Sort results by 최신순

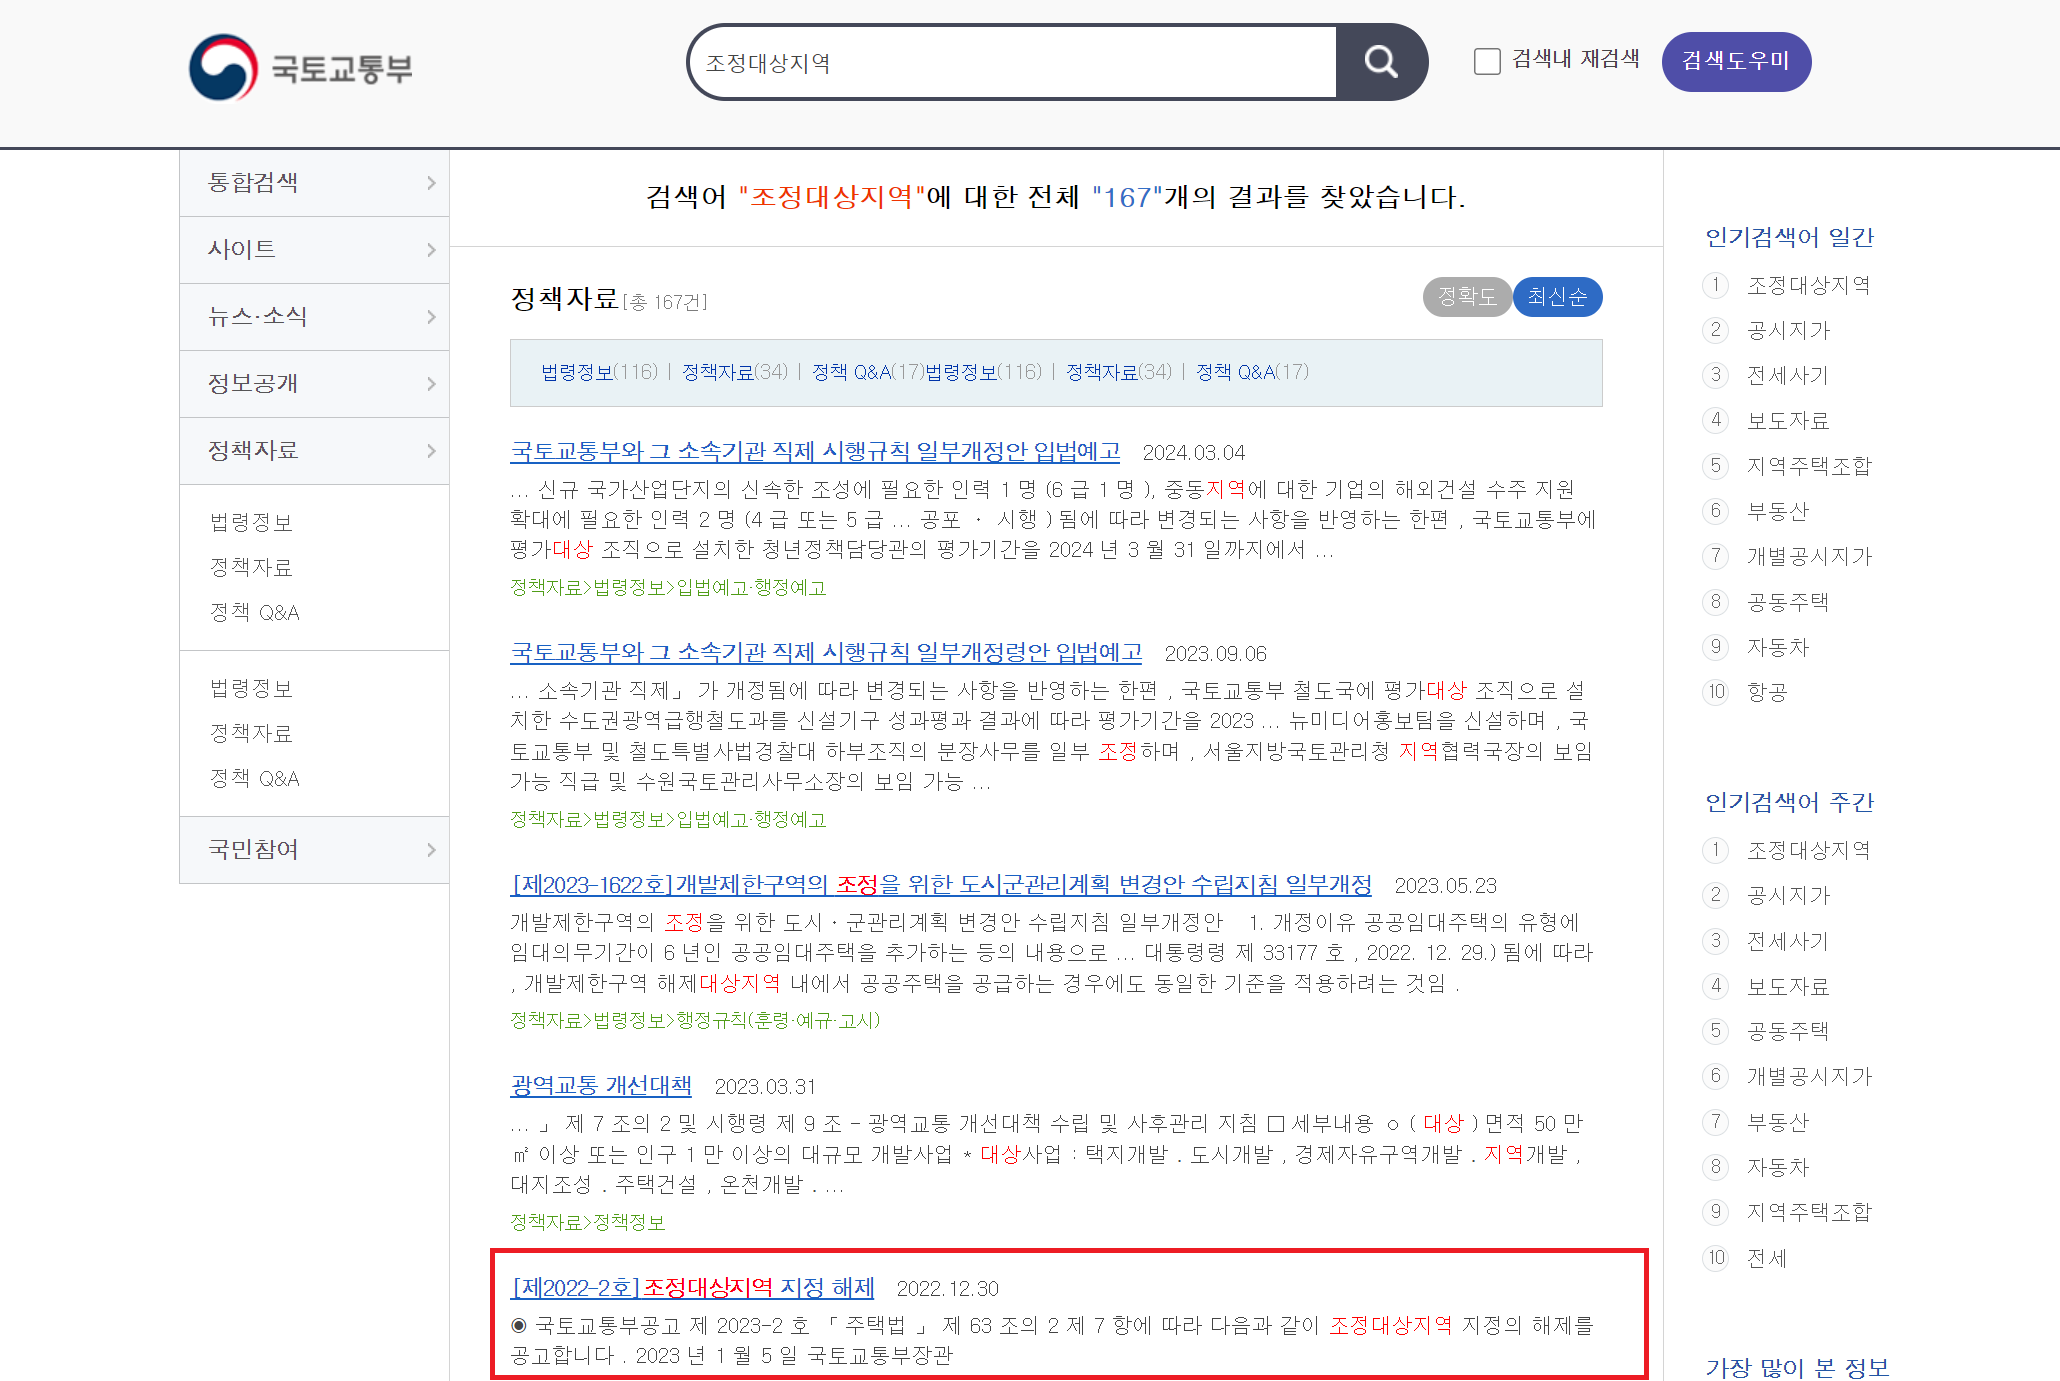click(x=1557, y=297)
